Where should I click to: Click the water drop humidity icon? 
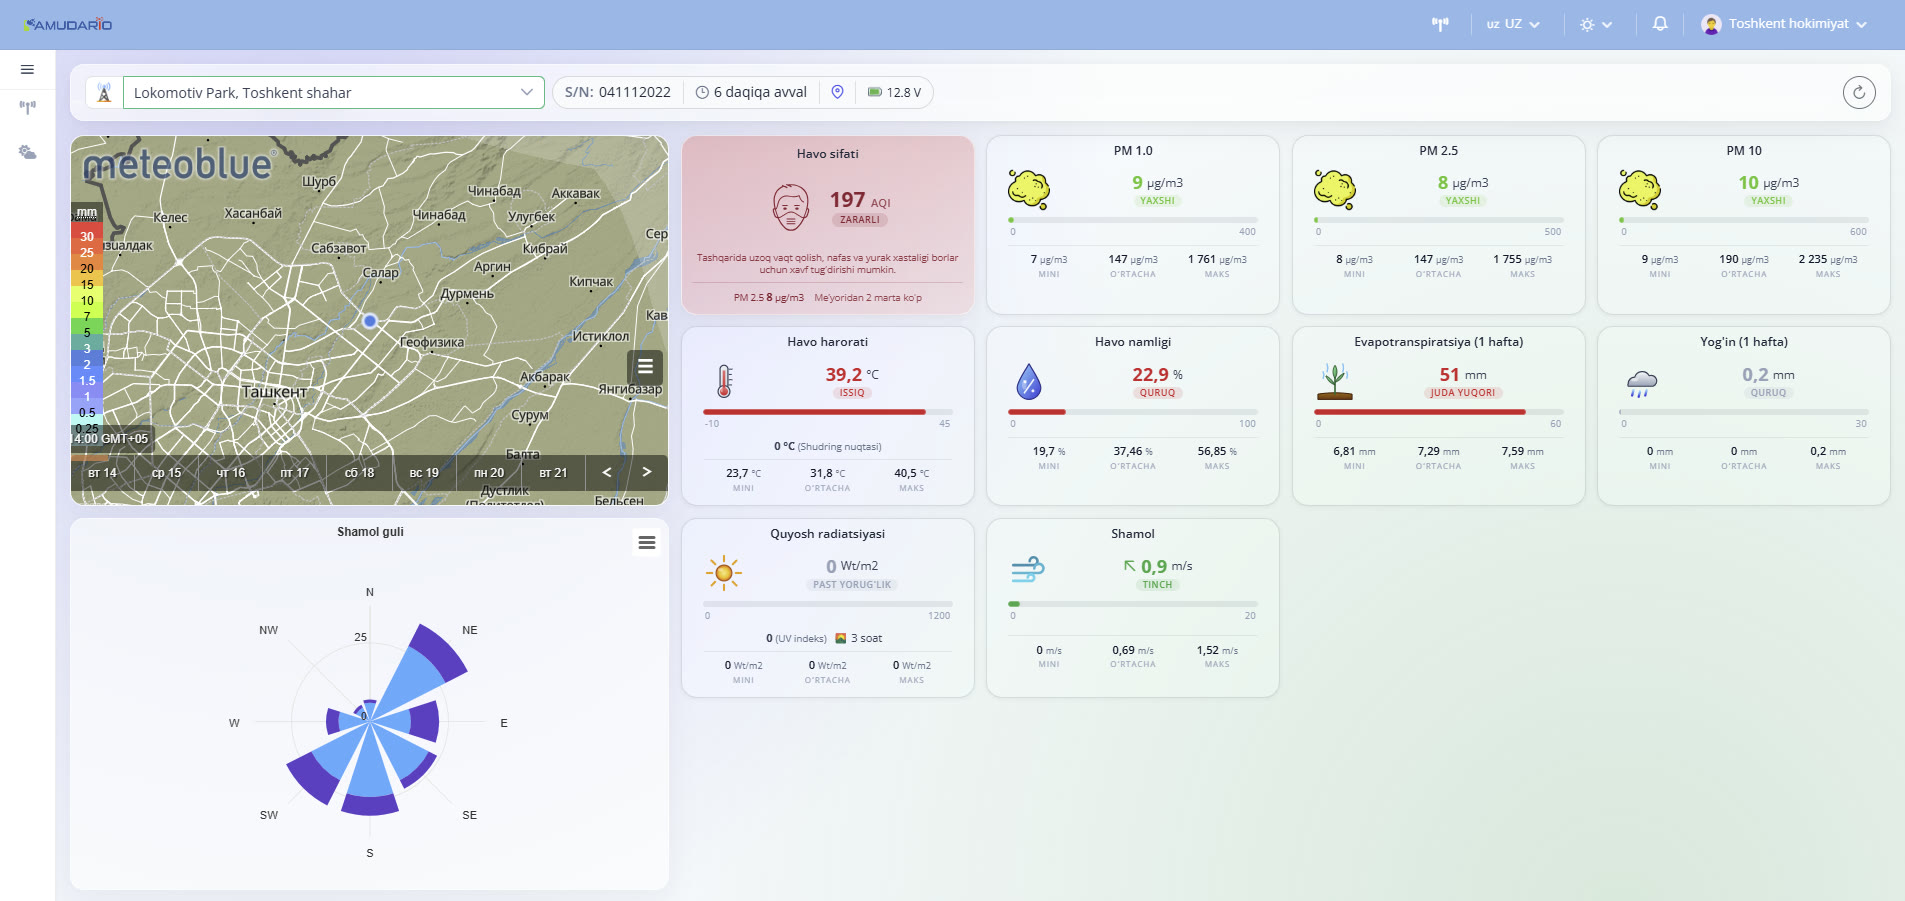[1029, 381]
